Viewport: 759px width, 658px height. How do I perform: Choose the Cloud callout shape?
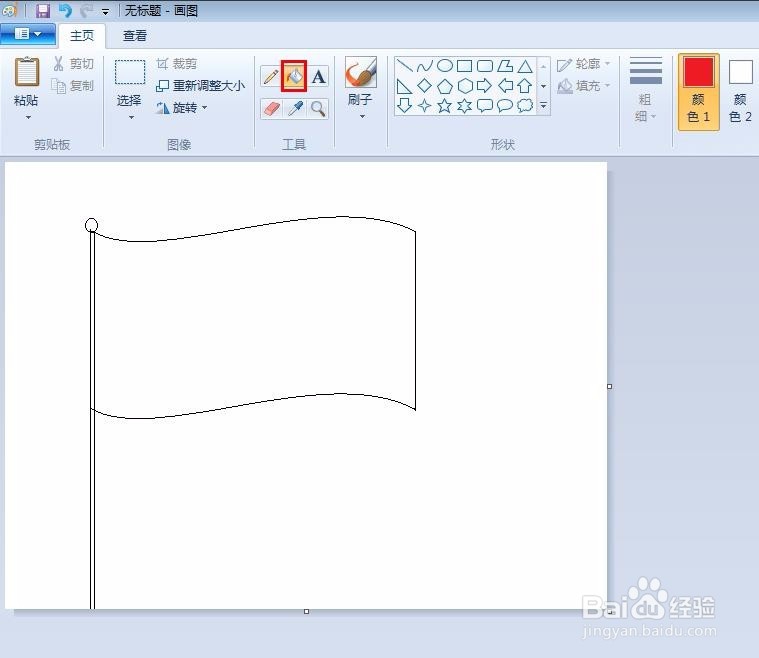[525, 105]
